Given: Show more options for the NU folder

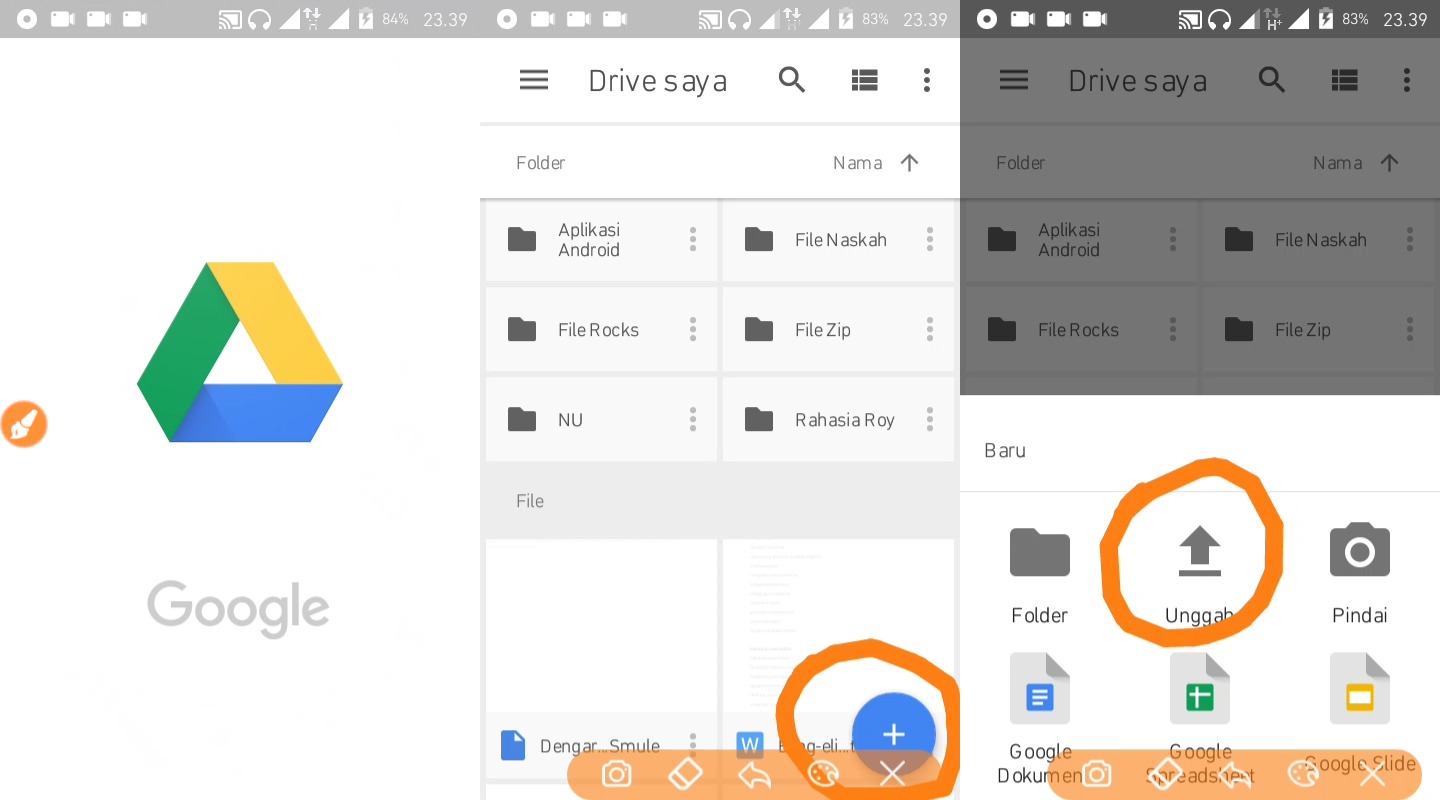Looking at the screenshot, I should 692,419.
